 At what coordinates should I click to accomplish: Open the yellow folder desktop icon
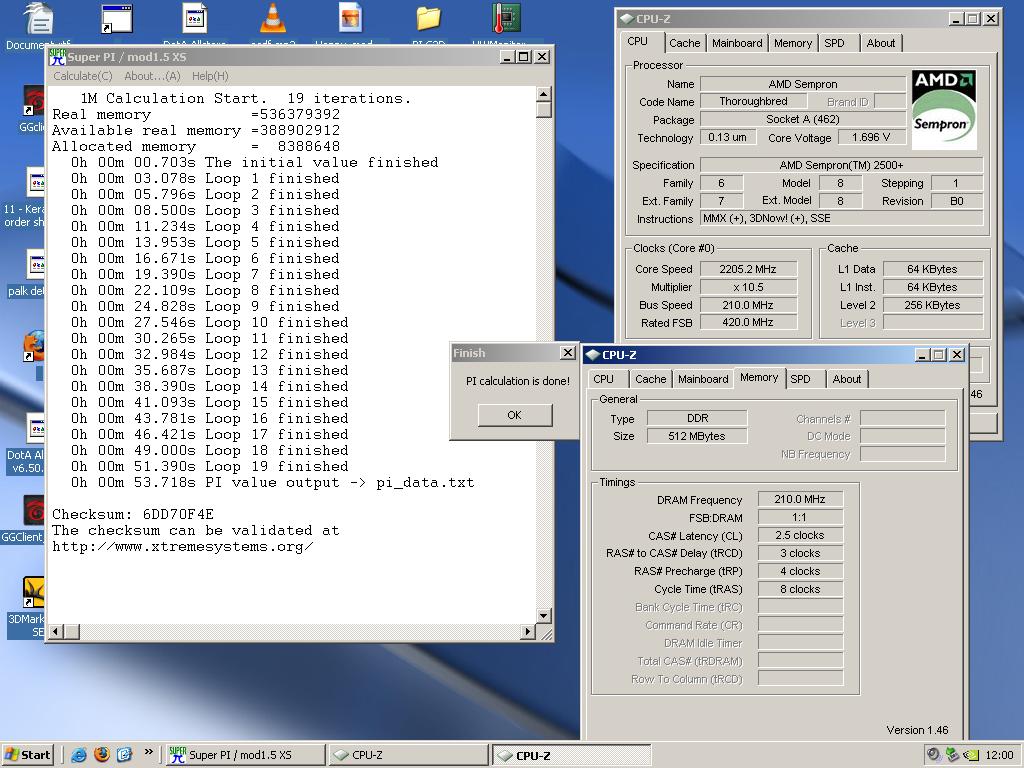pos(428,18)
